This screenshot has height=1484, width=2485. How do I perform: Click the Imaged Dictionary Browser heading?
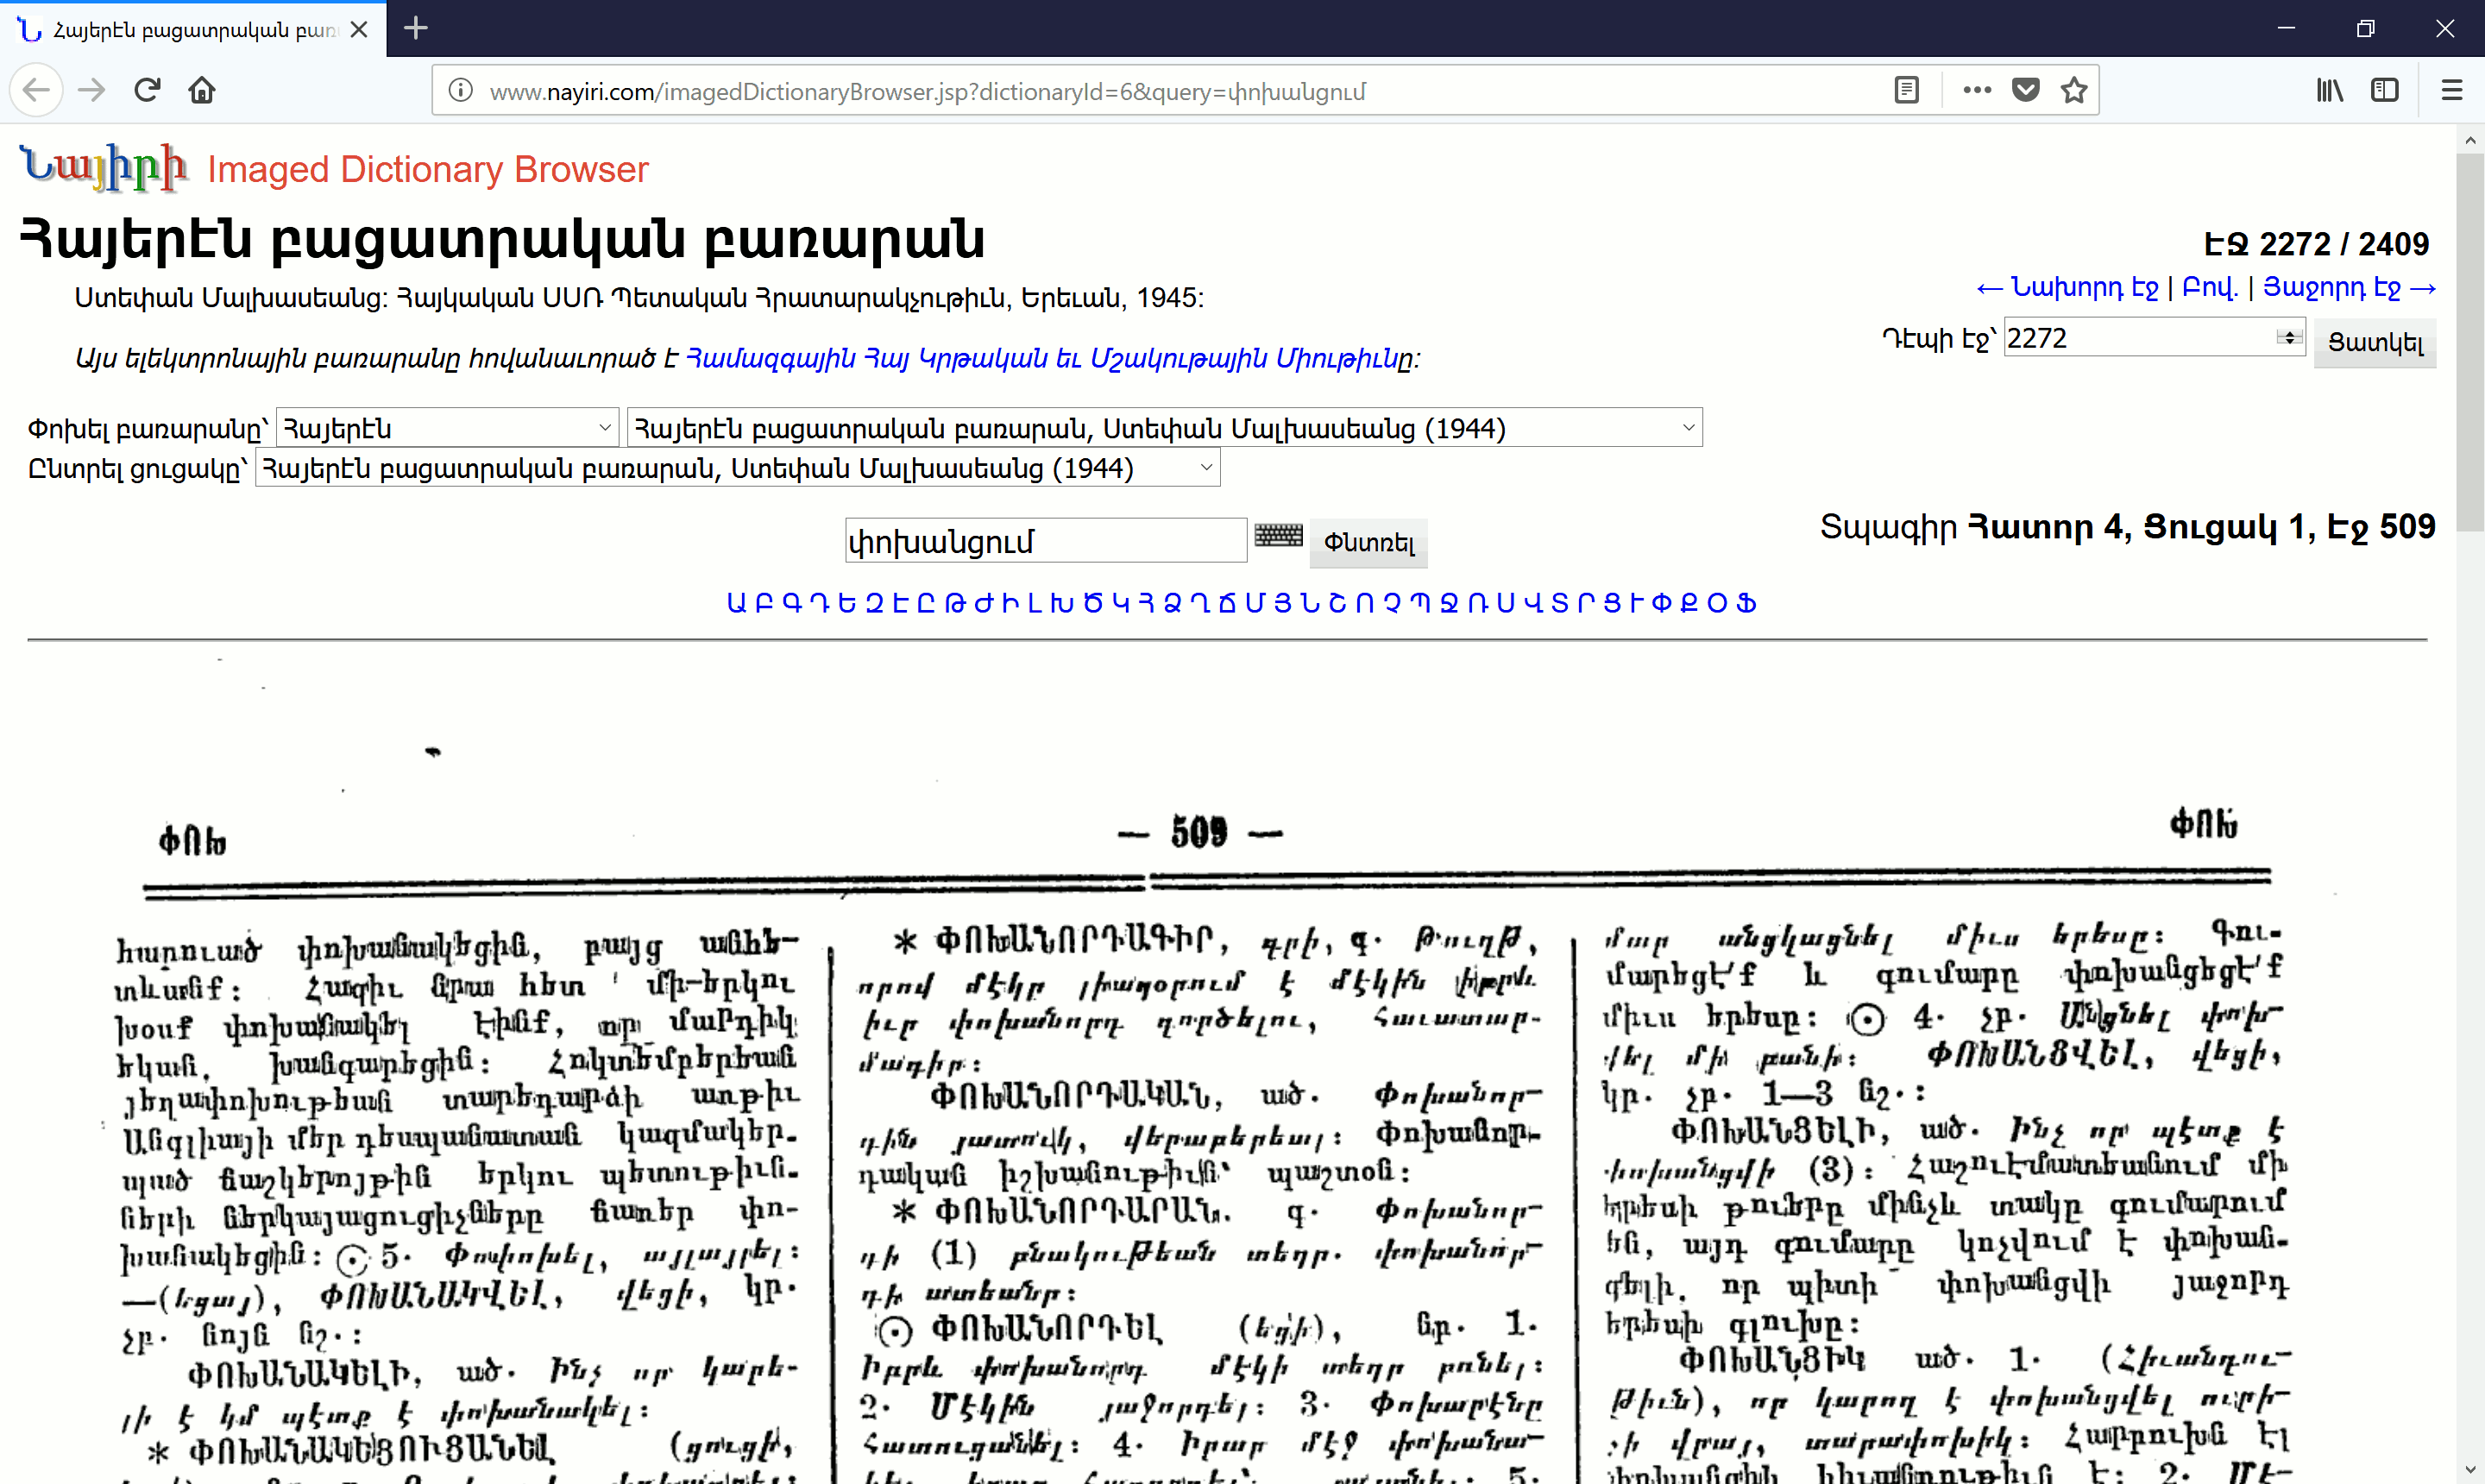tap(428, 169)
